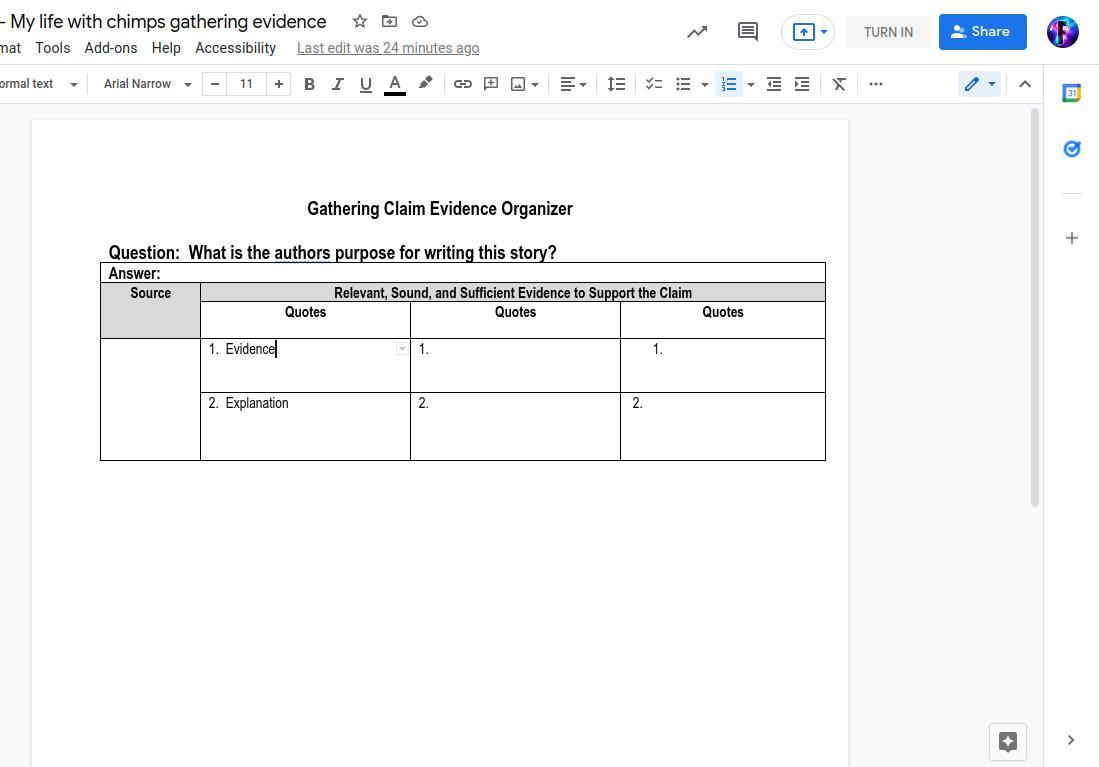Open the paragraph style dropdown

click(x=39, y=84)
